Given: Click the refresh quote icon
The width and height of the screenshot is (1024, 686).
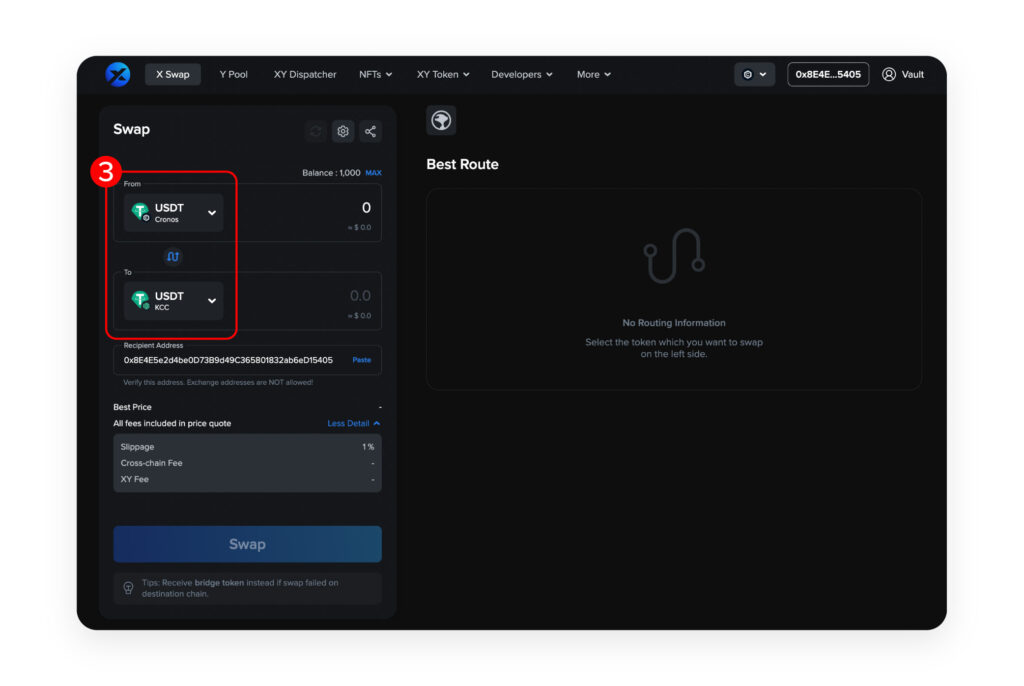Looking at the screenshot, I should click(x=315, y=131).
